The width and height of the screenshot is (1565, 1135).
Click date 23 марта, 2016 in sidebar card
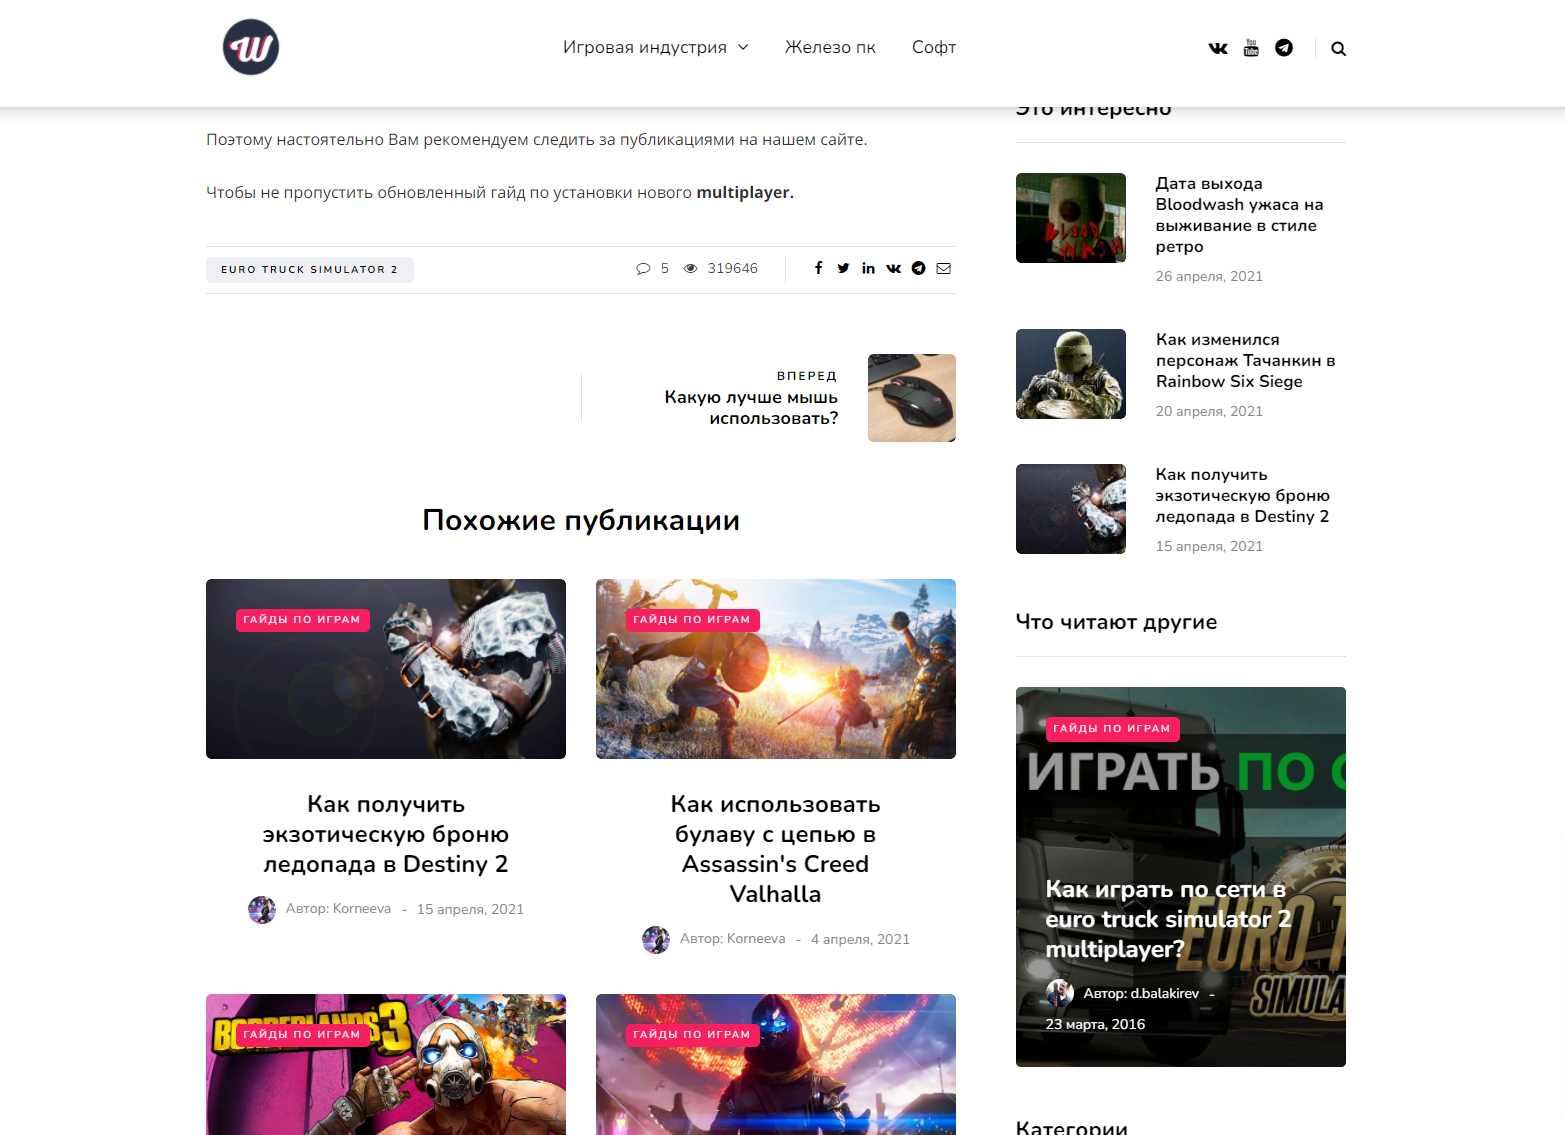click(x=1095, y=1024)
